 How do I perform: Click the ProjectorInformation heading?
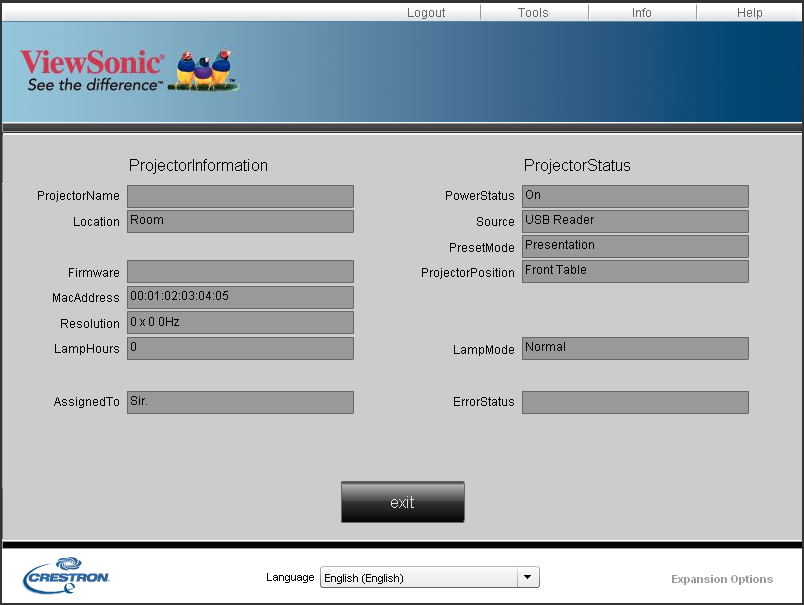198,166
